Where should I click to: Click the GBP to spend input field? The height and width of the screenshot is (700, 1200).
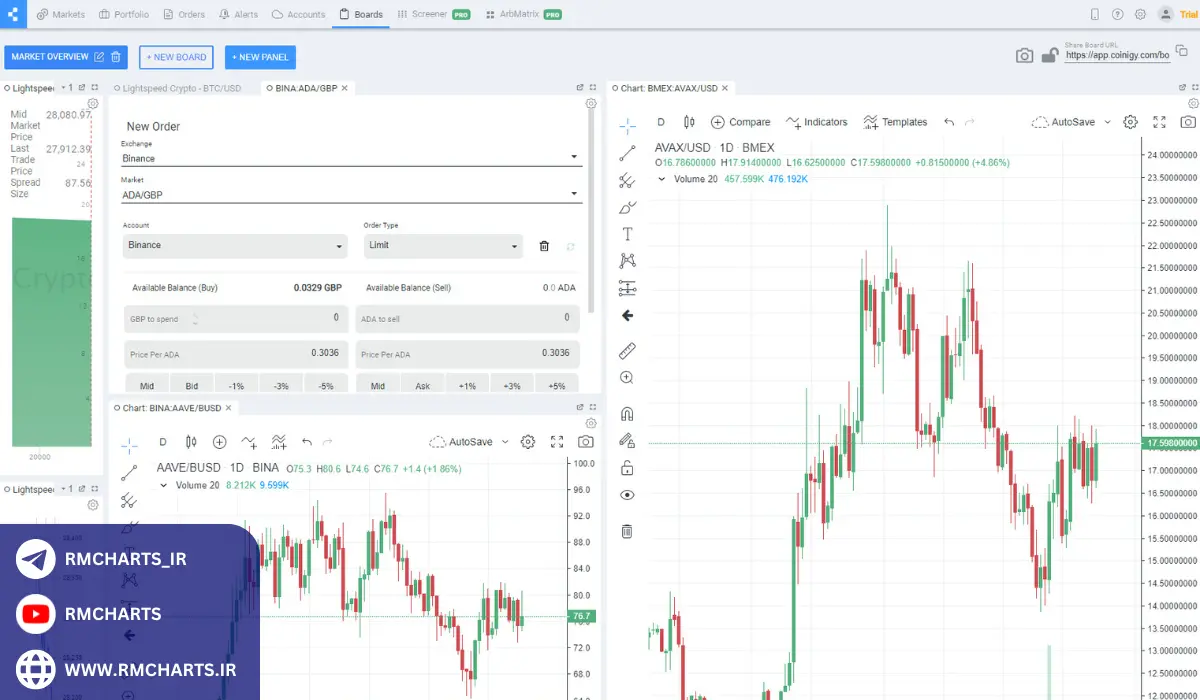(234, 318)
